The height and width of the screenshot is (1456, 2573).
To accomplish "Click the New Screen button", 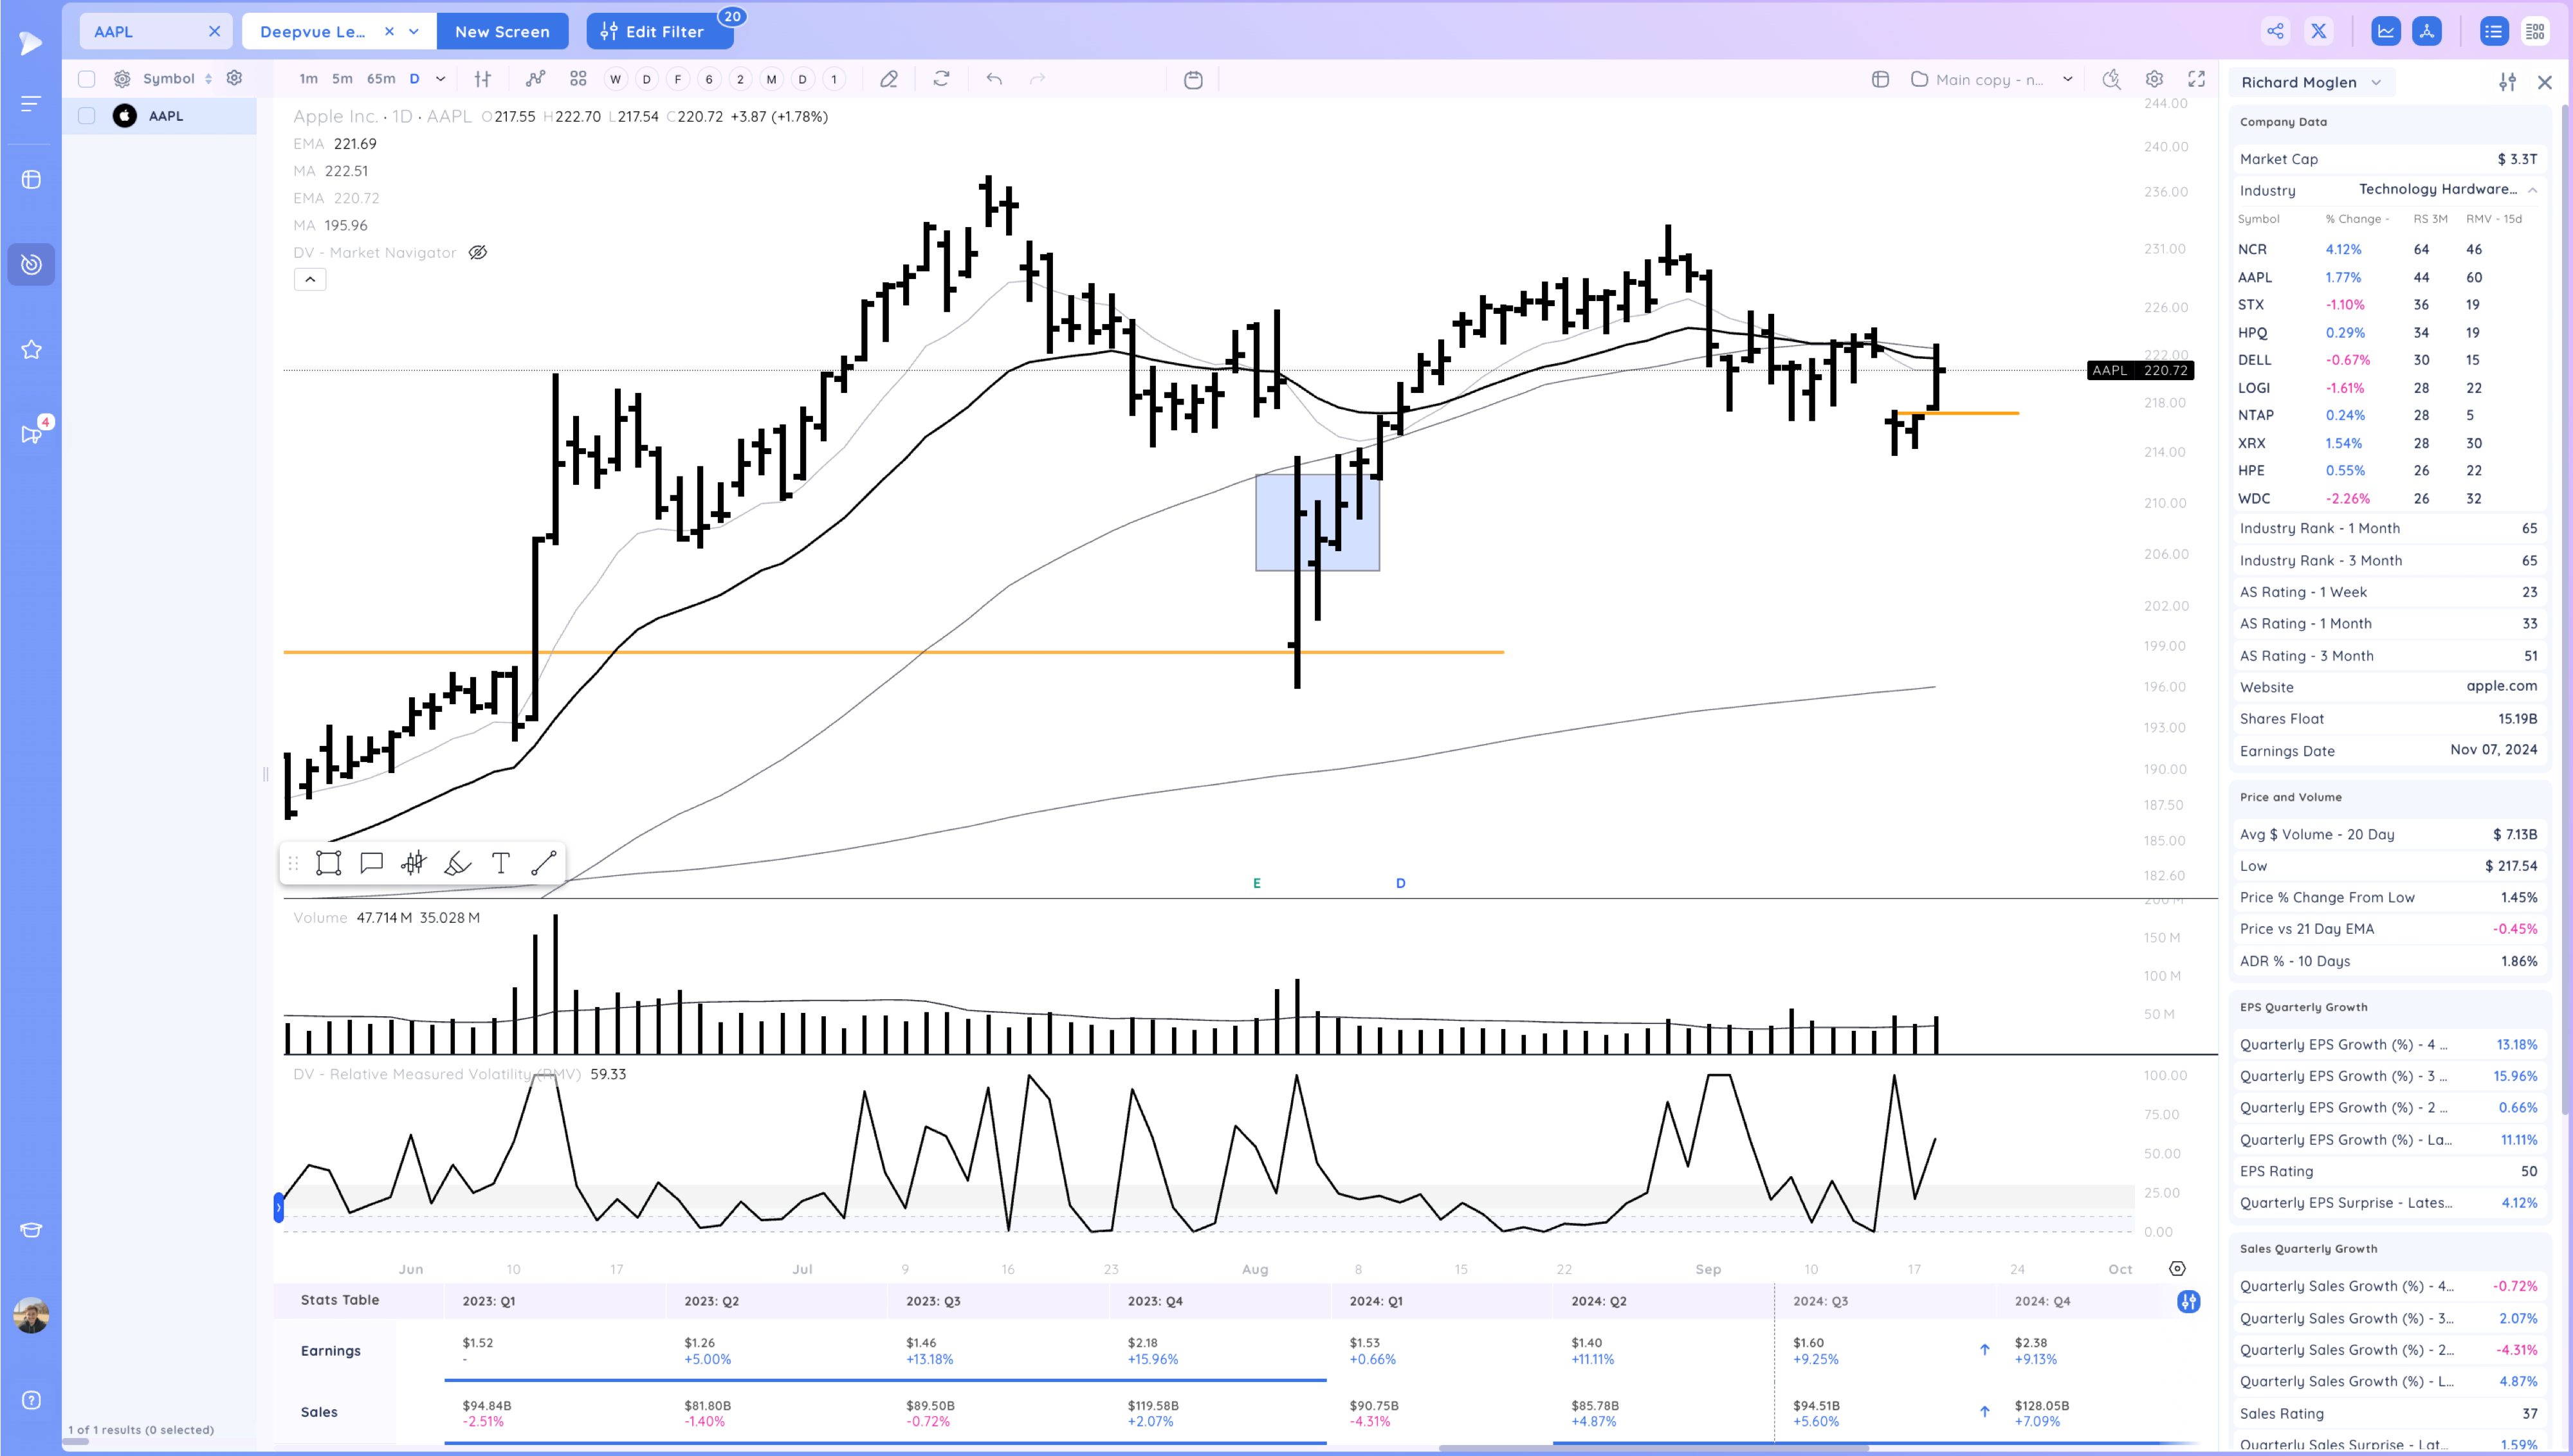I will pyautogui.click(x=502, y=31).
